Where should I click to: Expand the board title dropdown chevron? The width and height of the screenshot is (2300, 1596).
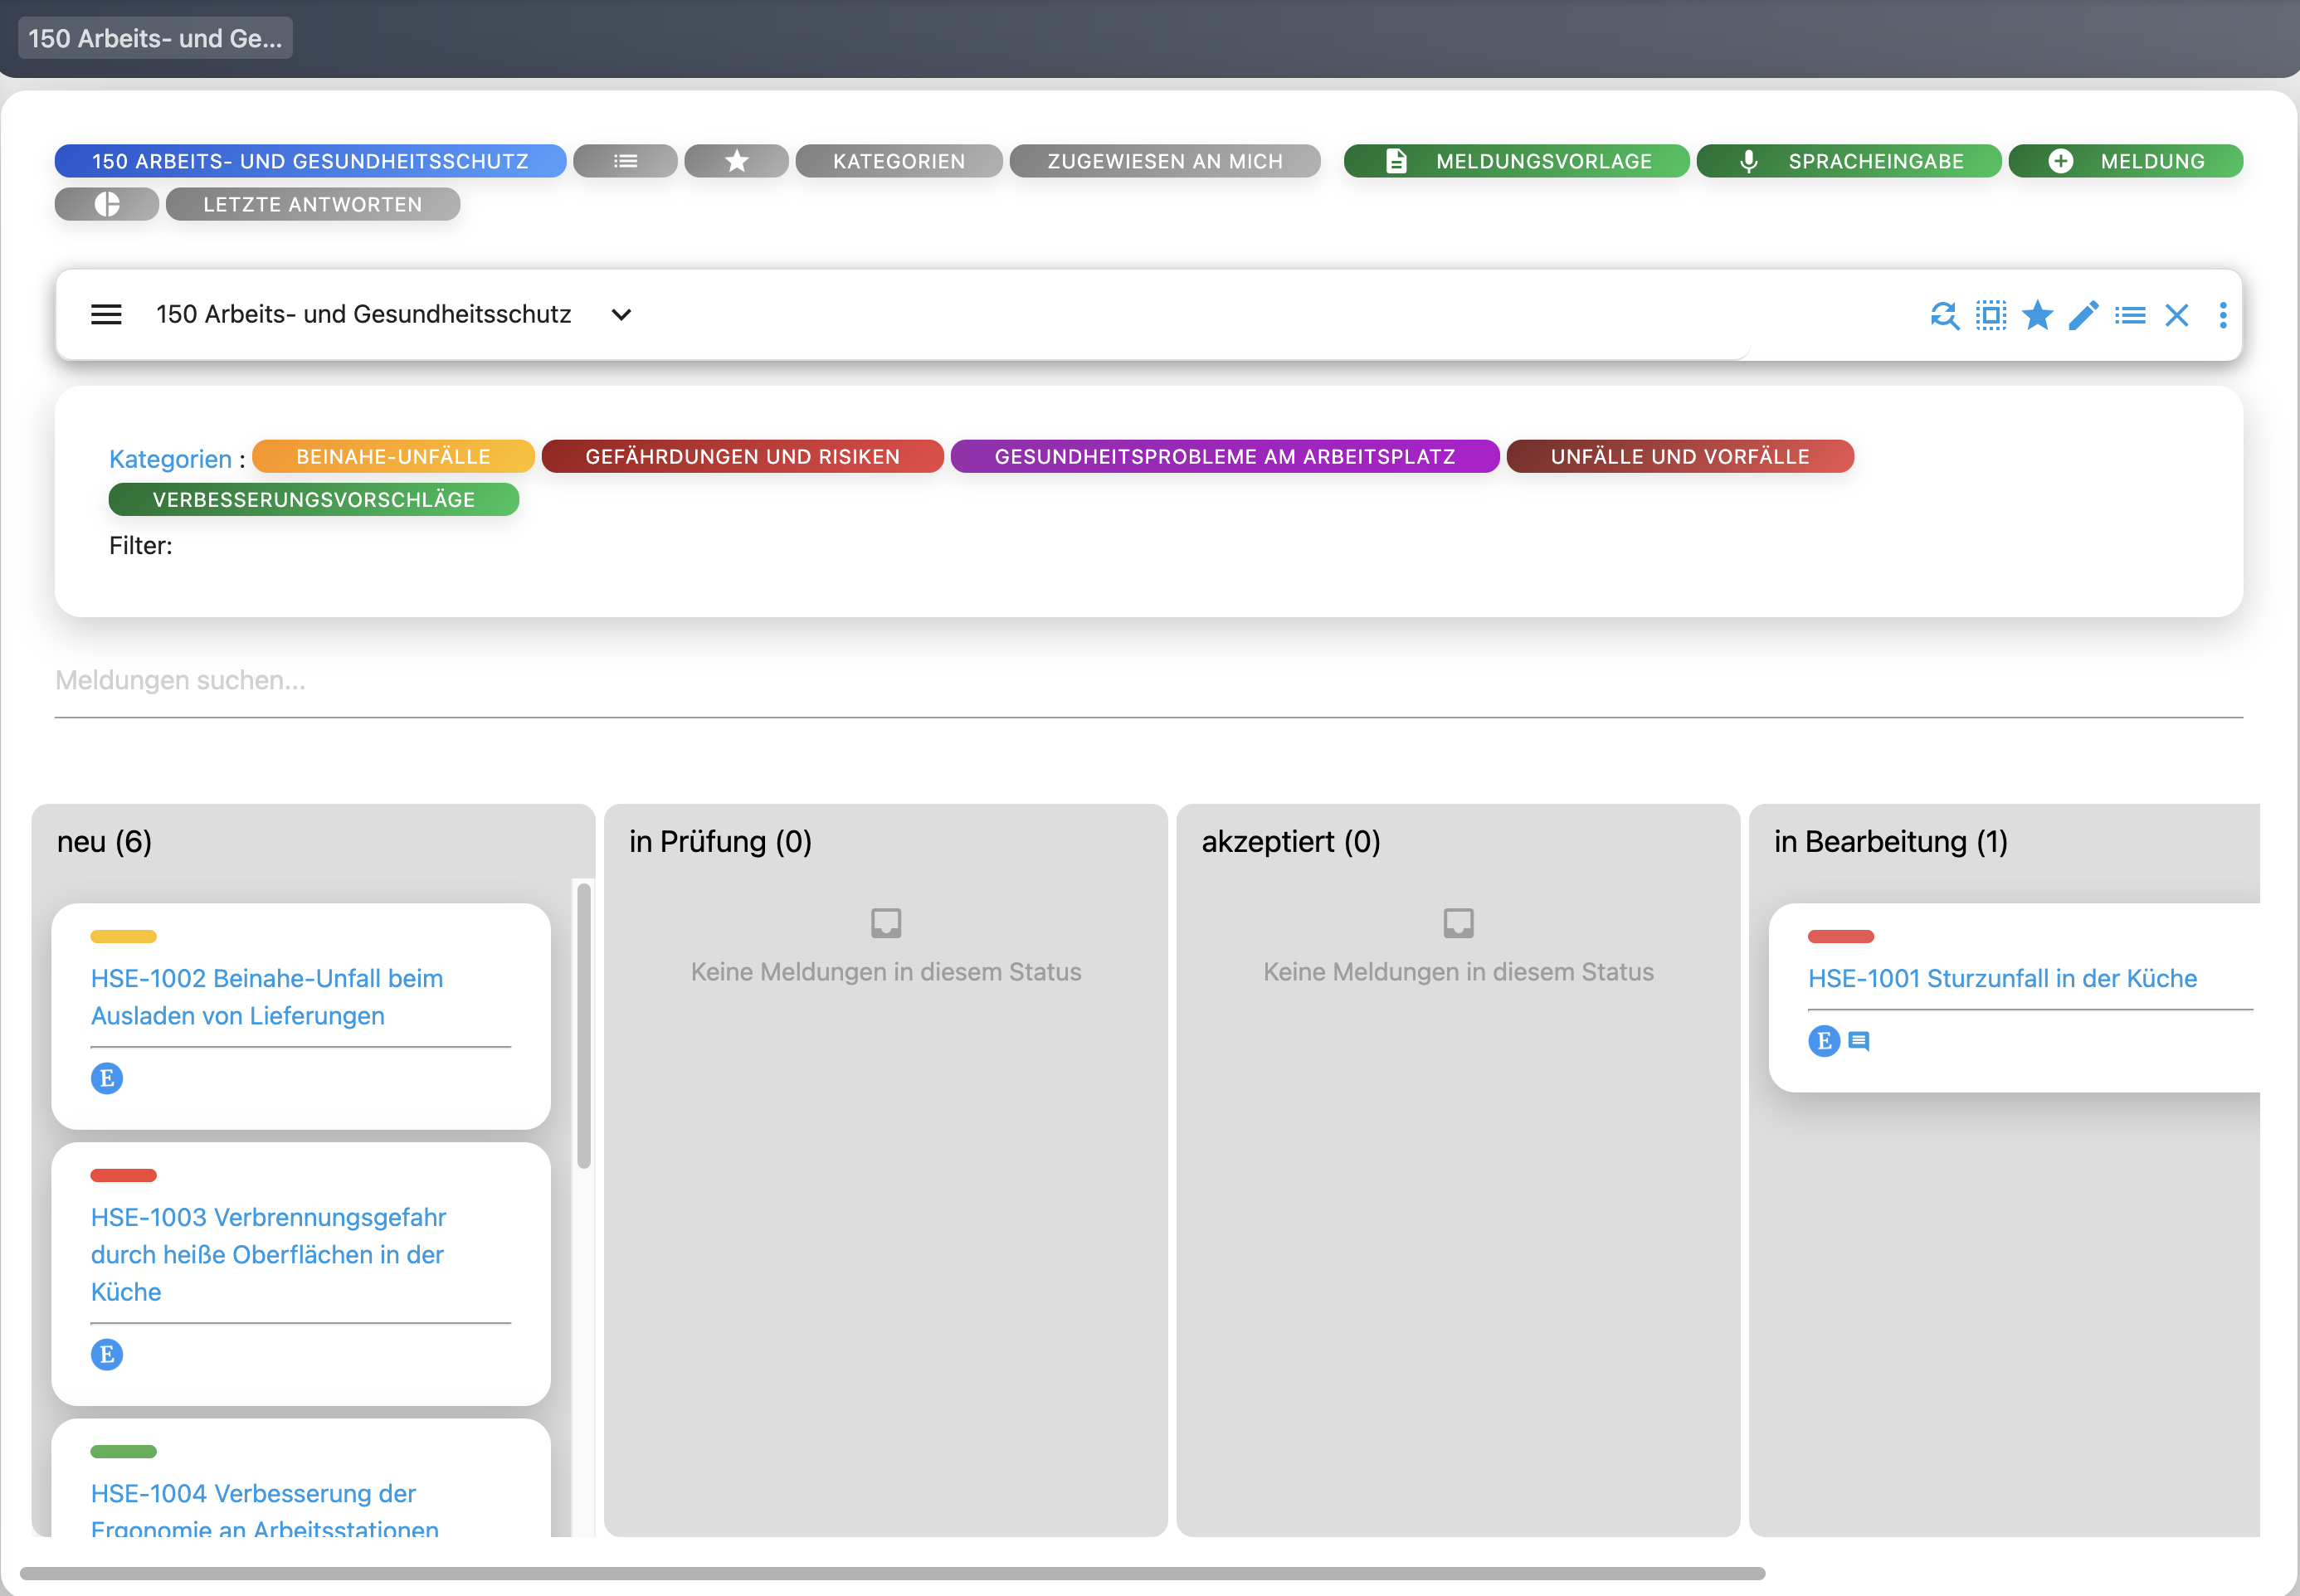point(621,315)
